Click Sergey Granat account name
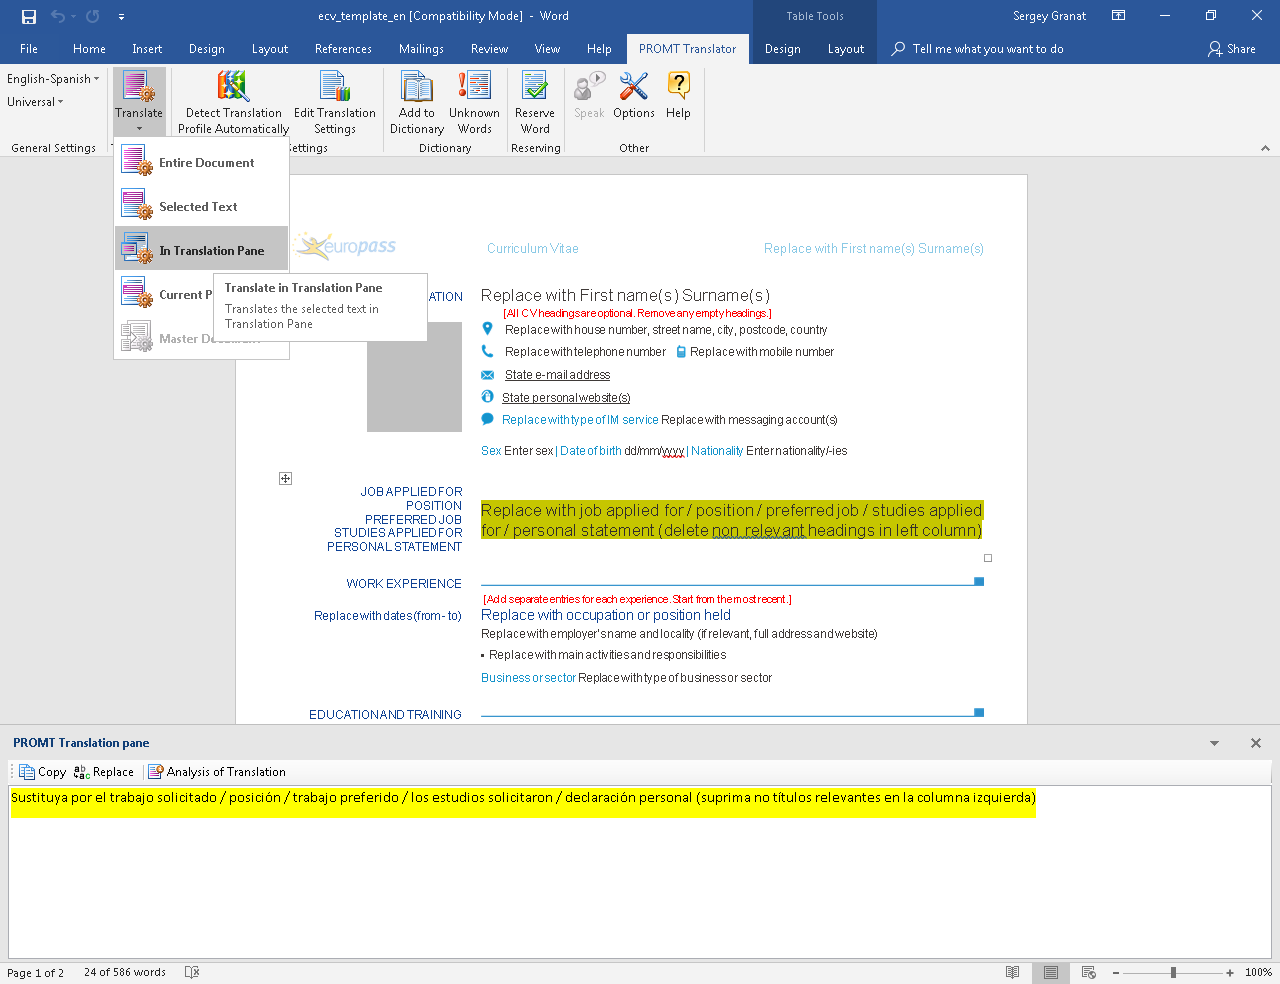Viewport: 1280px width, 984px height. click(x=1049, y=16)
